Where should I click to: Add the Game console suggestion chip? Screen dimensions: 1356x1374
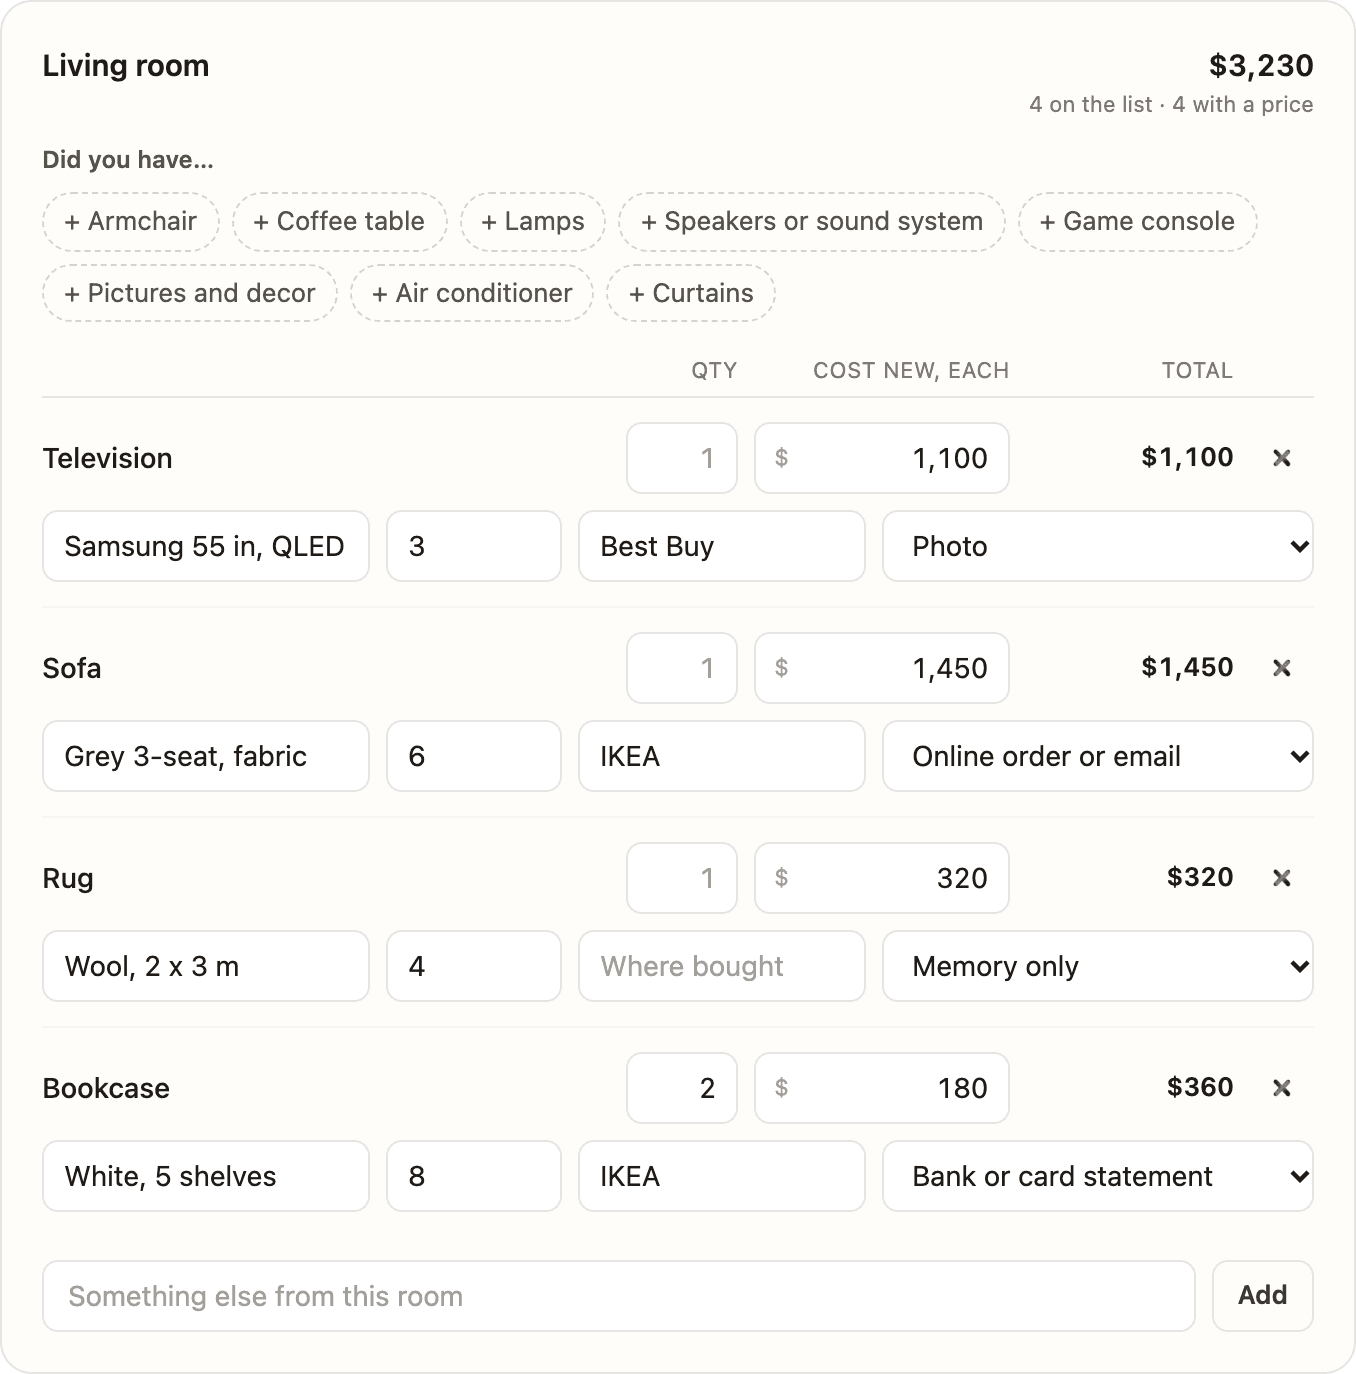pos(1138,222)
